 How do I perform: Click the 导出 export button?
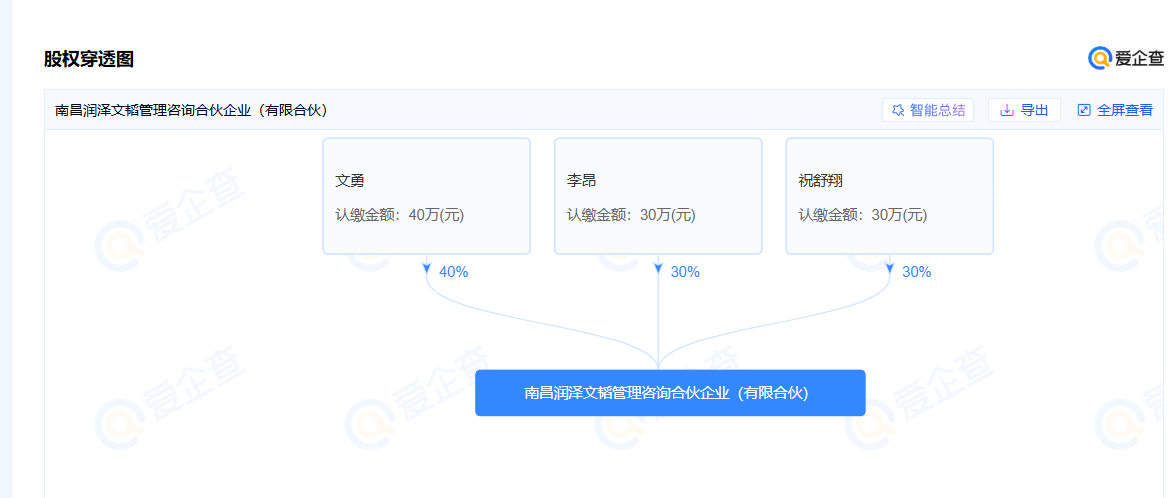click(x=1024, y=111)
